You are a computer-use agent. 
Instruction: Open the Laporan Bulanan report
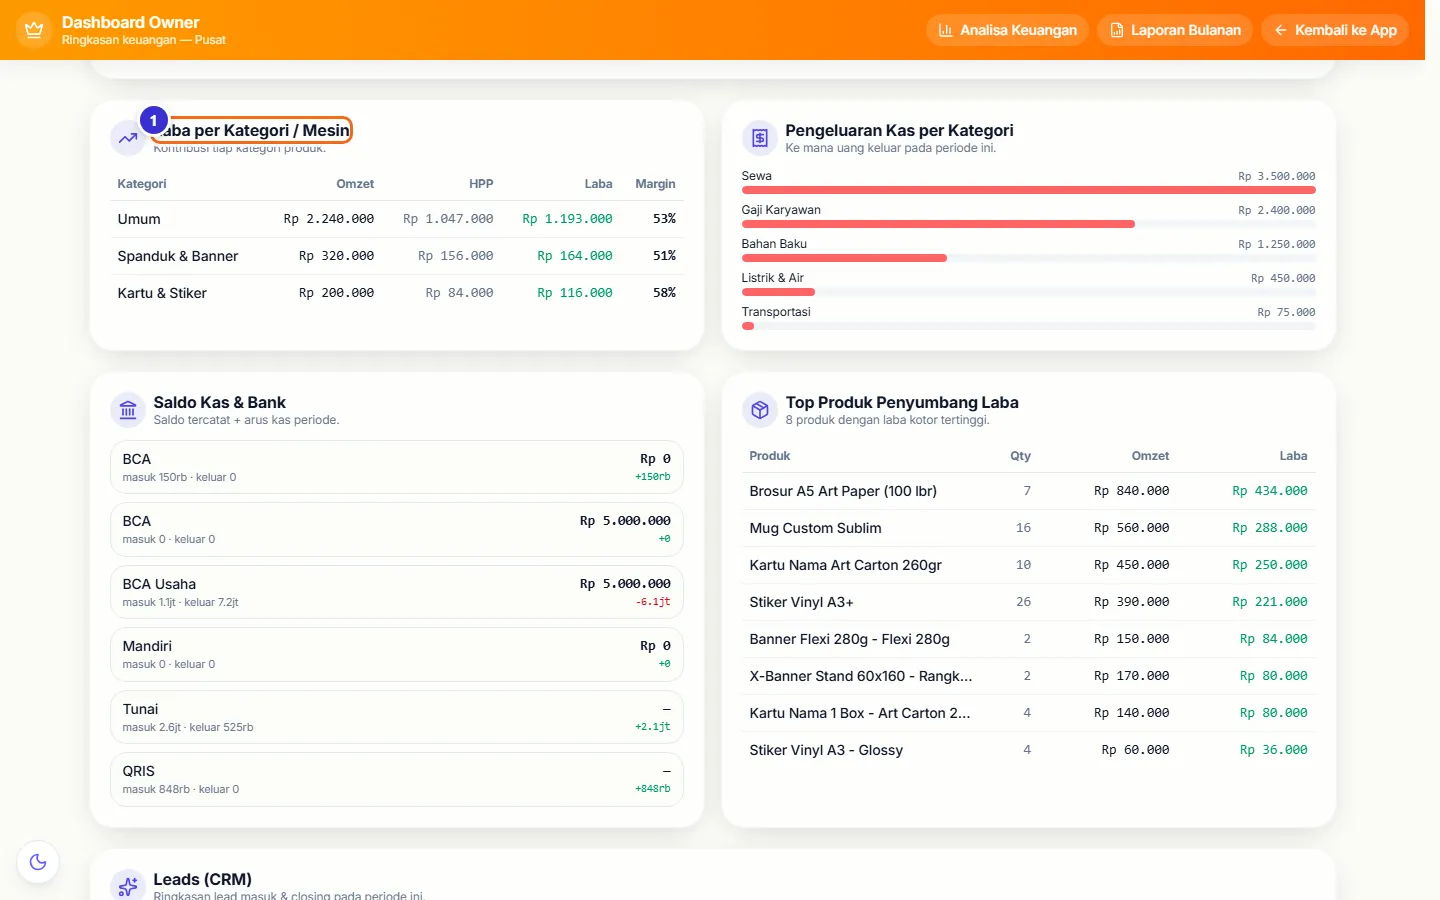1175,30
